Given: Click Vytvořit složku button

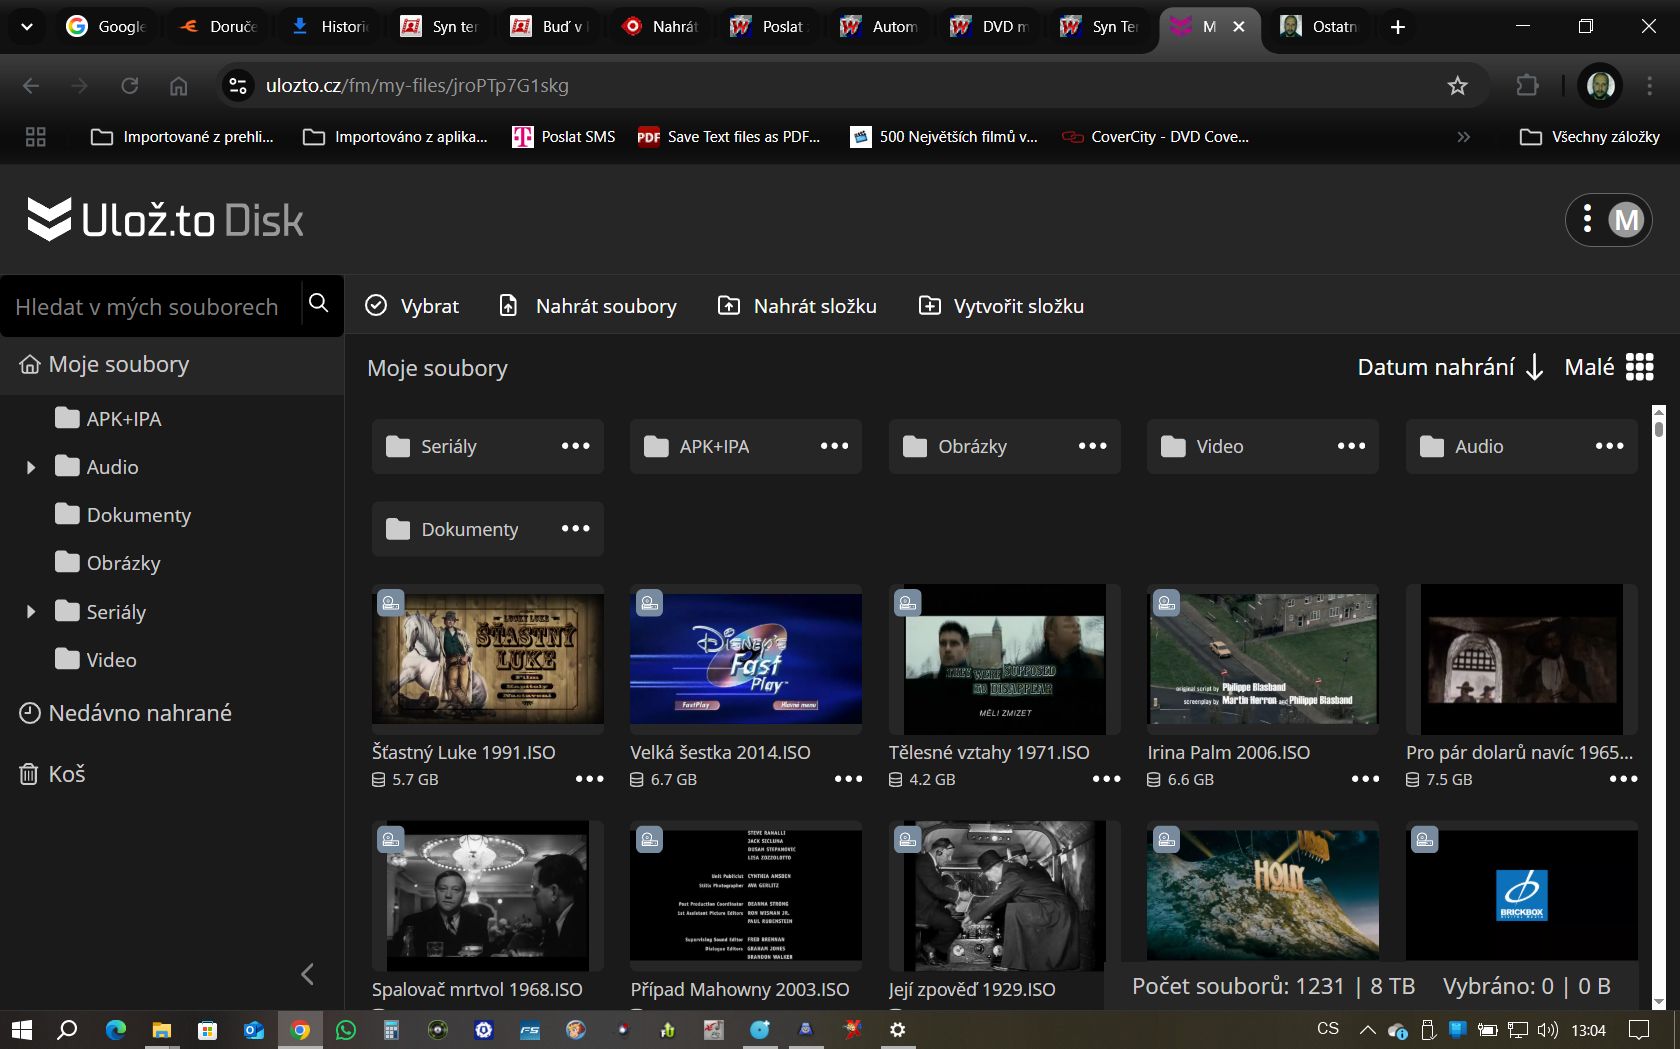Looking at the screenshot, I should coord(1002,306).
